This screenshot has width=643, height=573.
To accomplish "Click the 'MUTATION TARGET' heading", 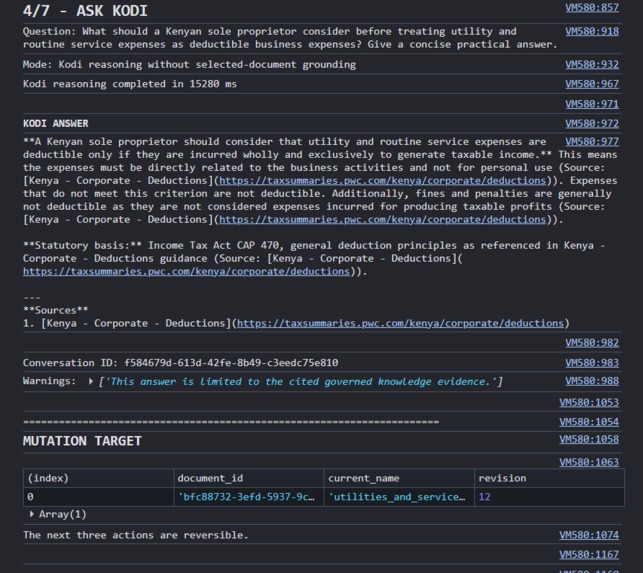I will tap(82, 441).
